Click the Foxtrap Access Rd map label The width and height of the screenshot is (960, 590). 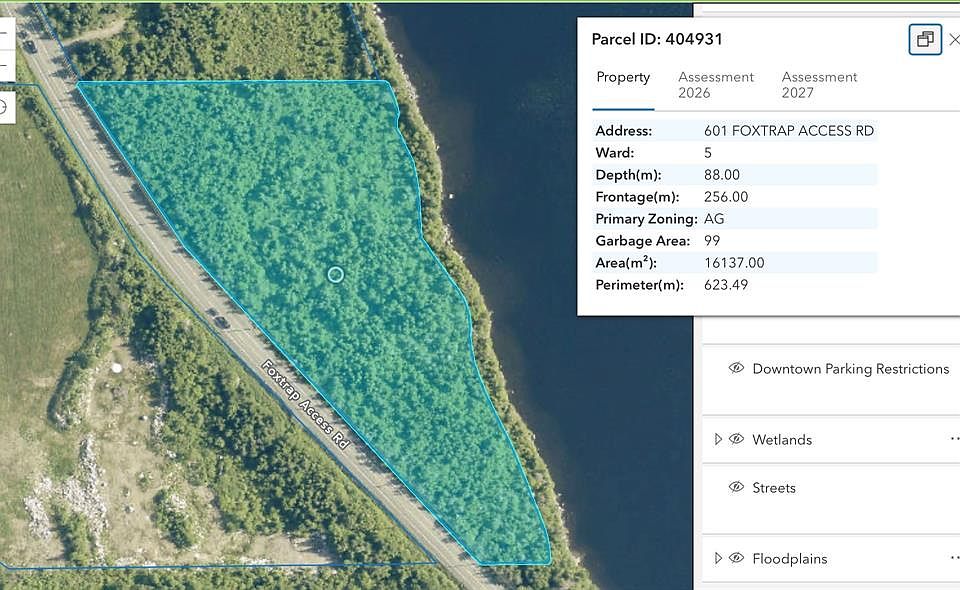(306, 404)
